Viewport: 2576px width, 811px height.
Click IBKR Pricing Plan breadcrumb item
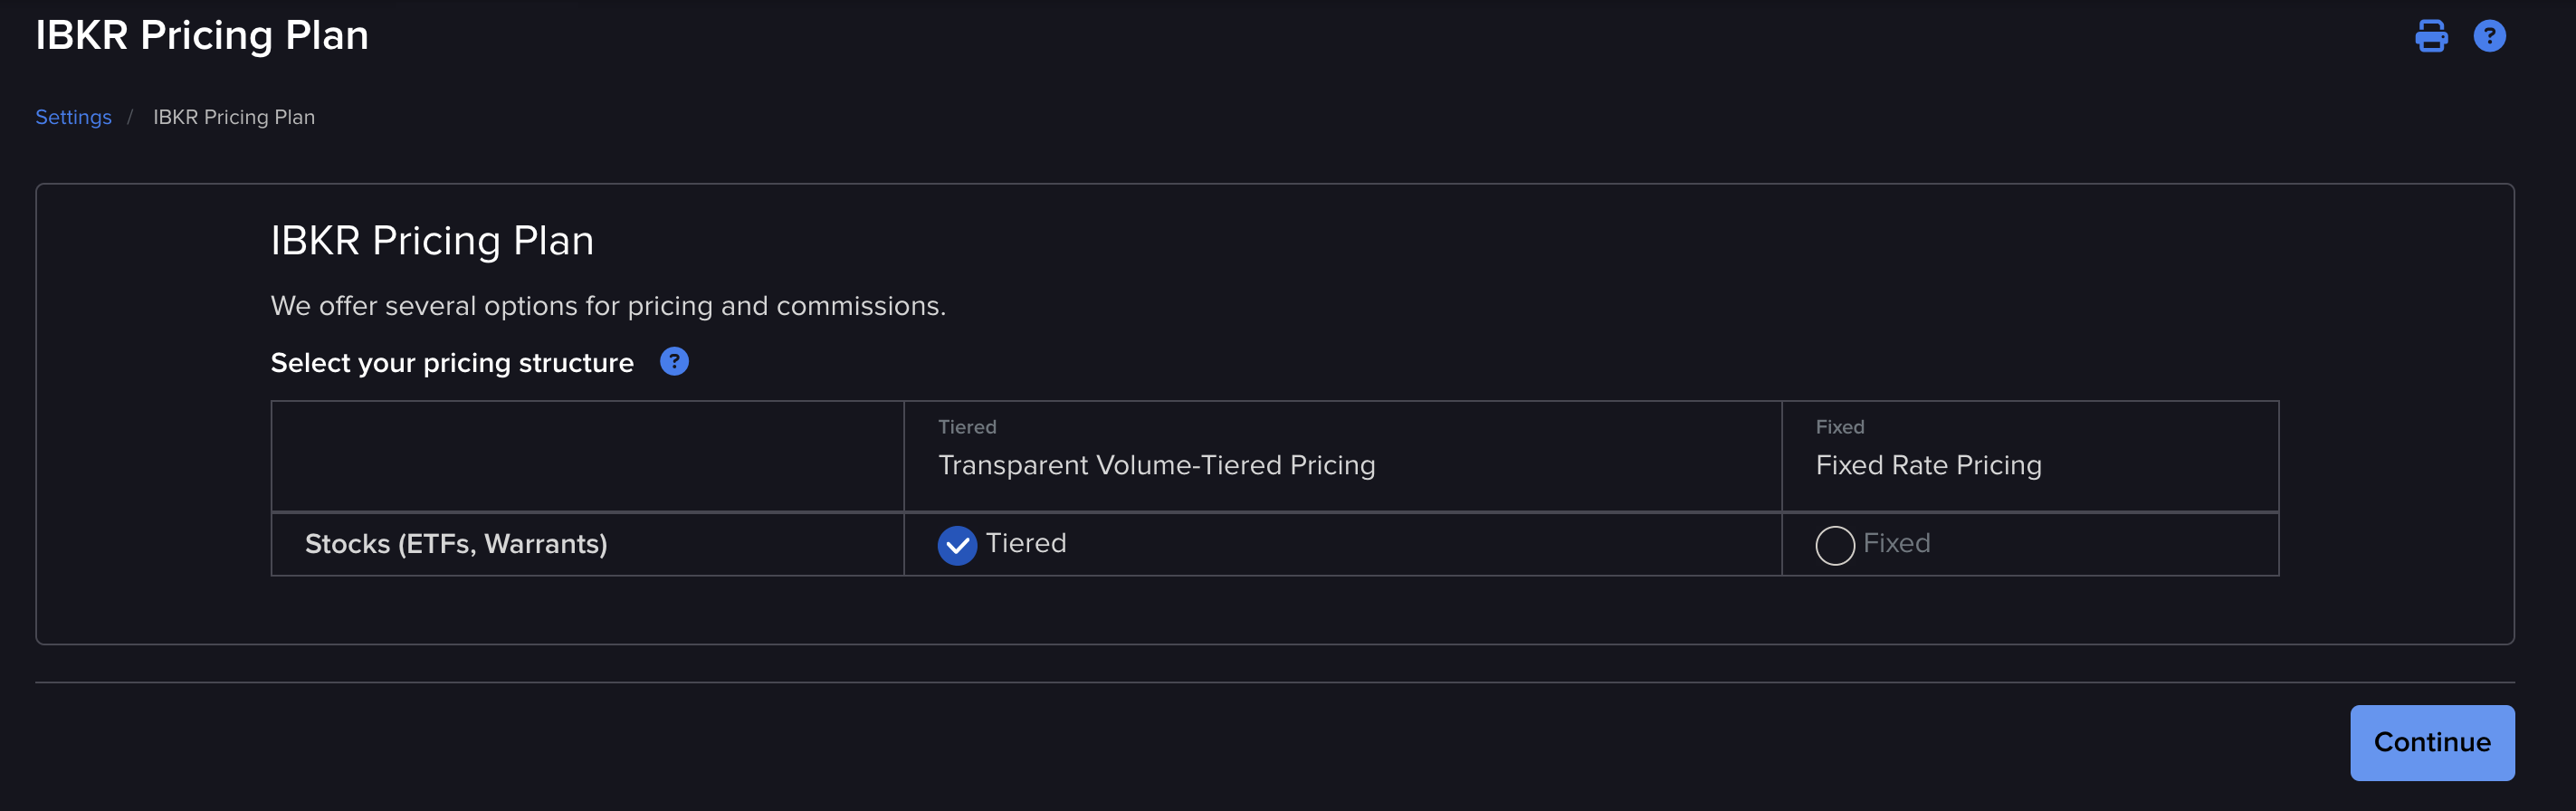pos(233,117)
